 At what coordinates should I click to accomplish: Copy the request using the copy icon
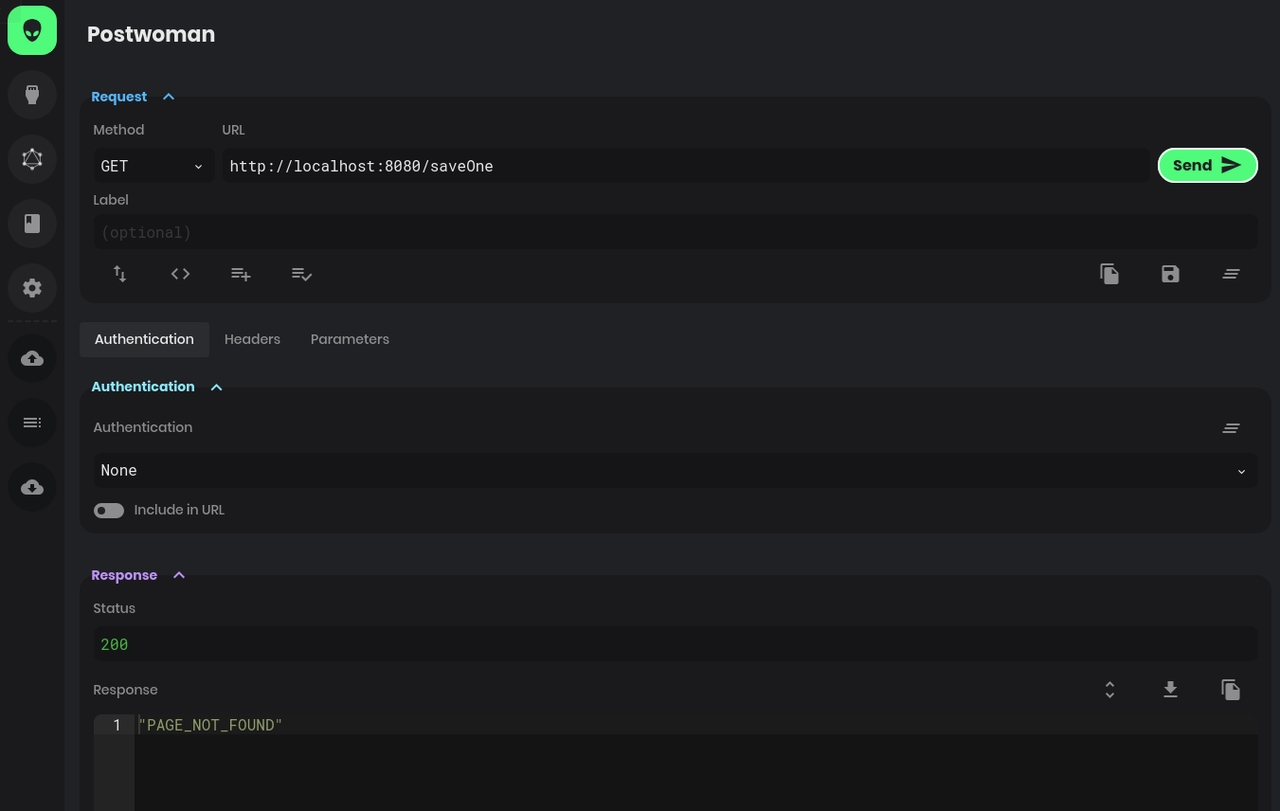[1109, 273]
